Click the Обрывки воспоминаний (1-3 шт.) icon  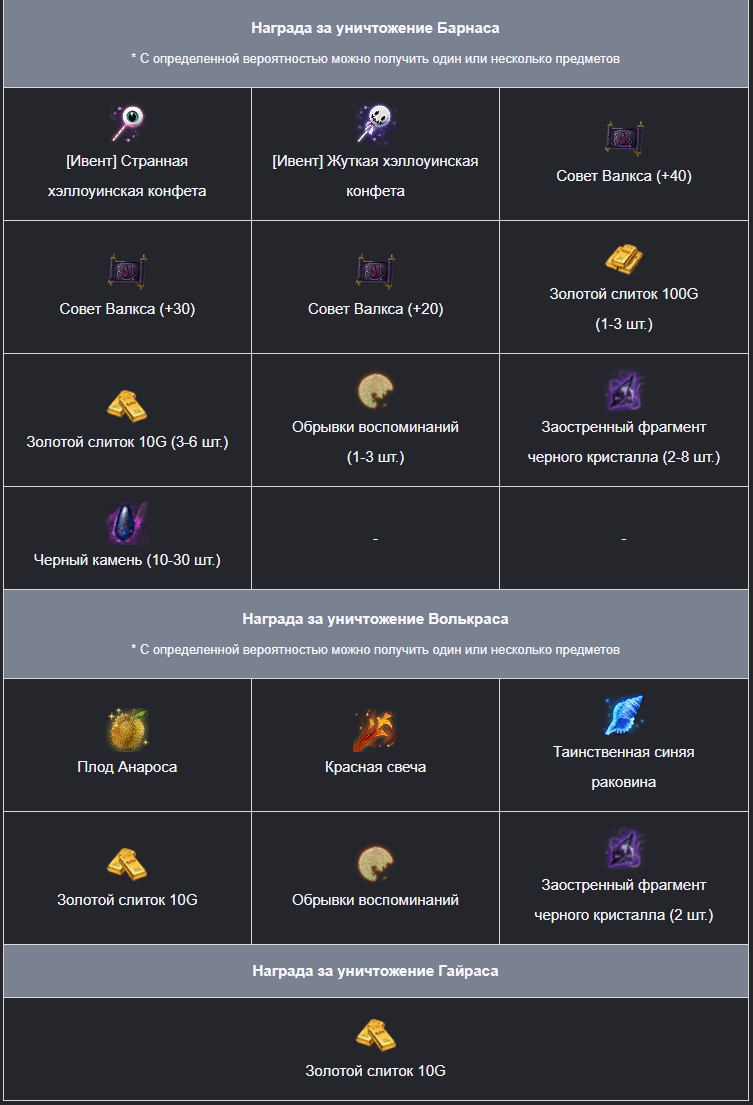(x=375, y=390)
